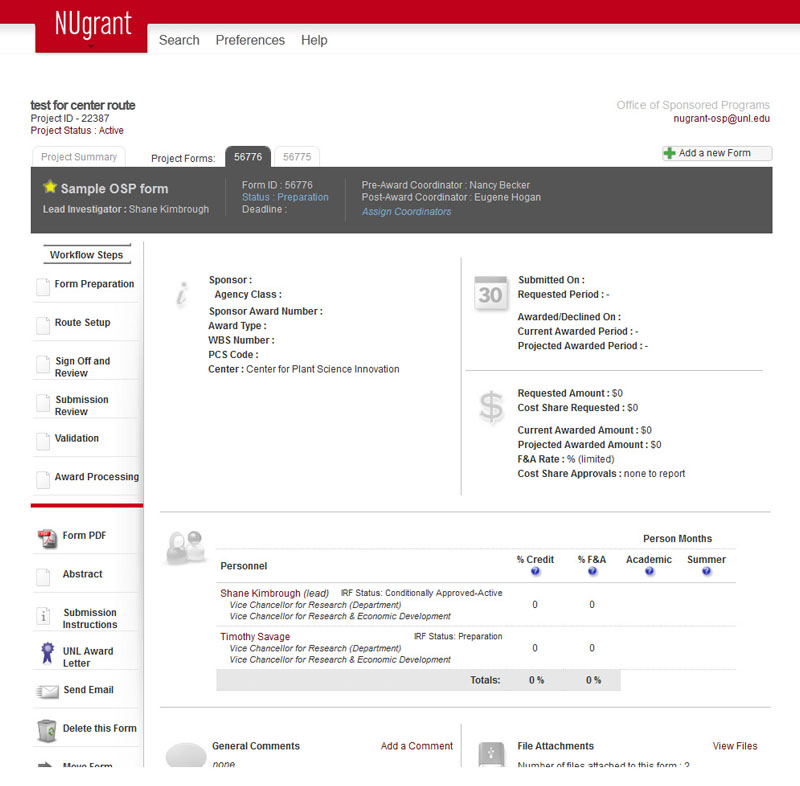Select form tab 56776
800x786 pixels.
point(248,157)
